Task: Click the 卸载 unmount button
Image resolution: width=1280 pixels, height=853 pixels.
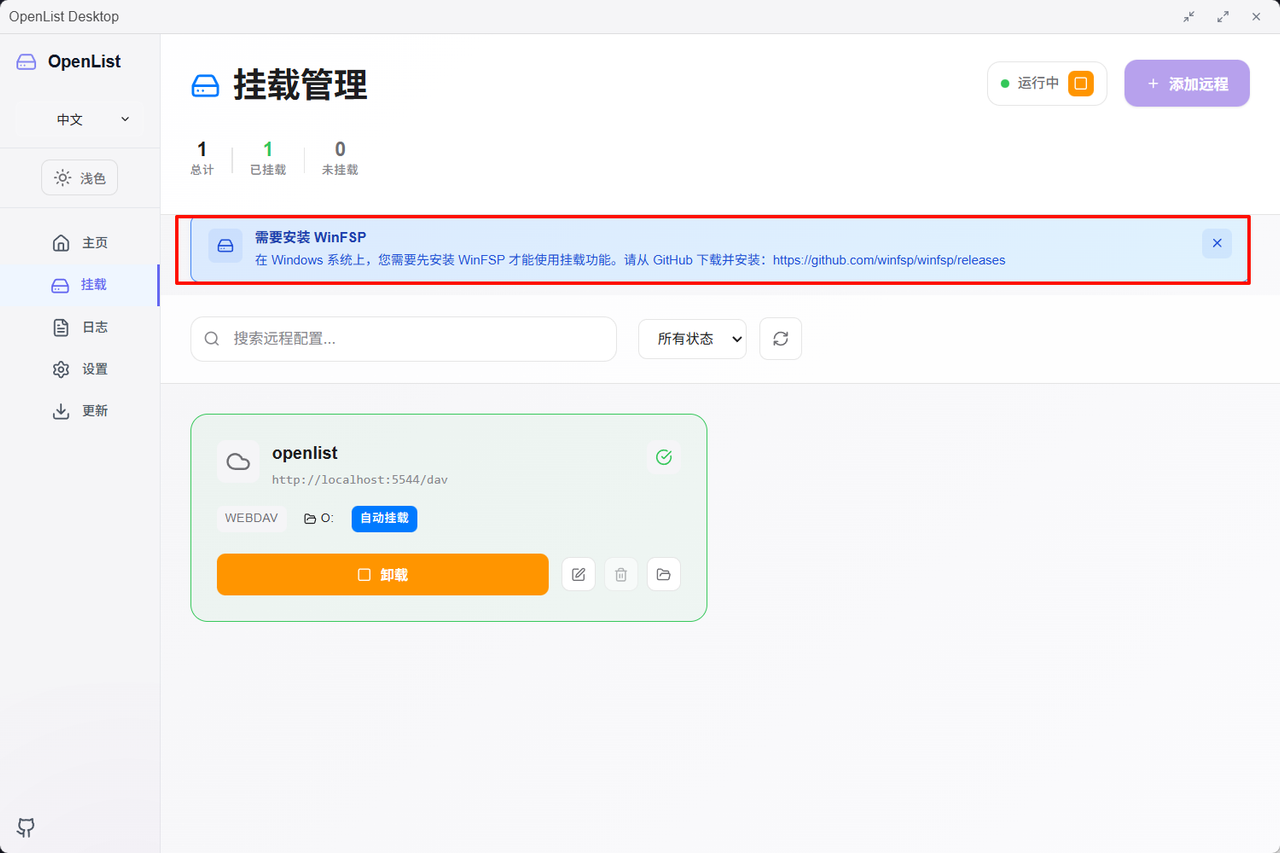Action: [x=383, y=574]
